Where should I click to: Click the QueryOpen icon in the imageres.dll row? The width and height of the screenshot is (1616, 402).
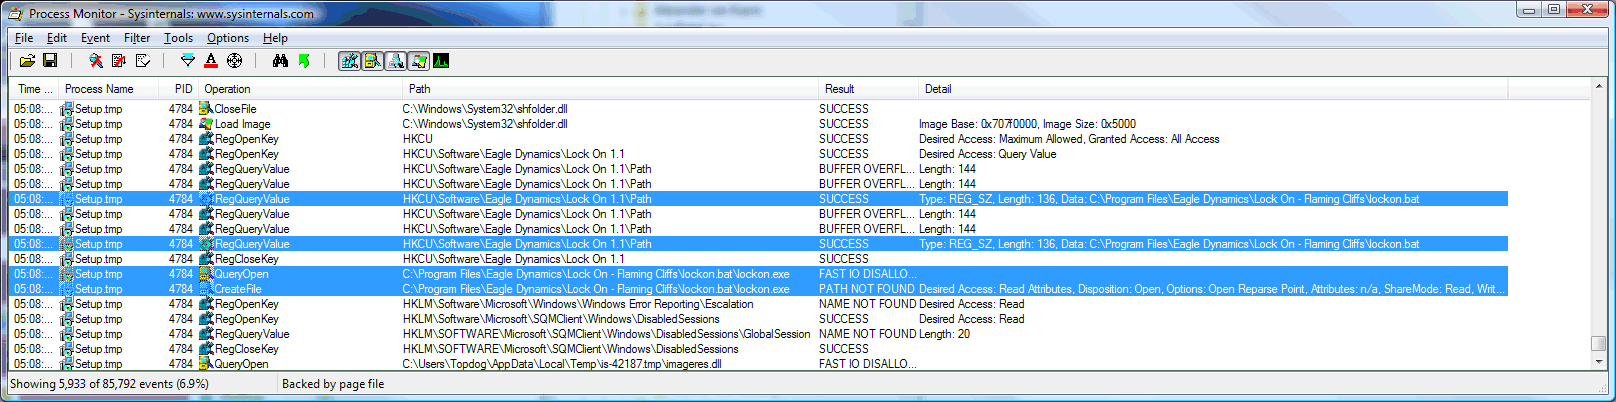(206, 364)
